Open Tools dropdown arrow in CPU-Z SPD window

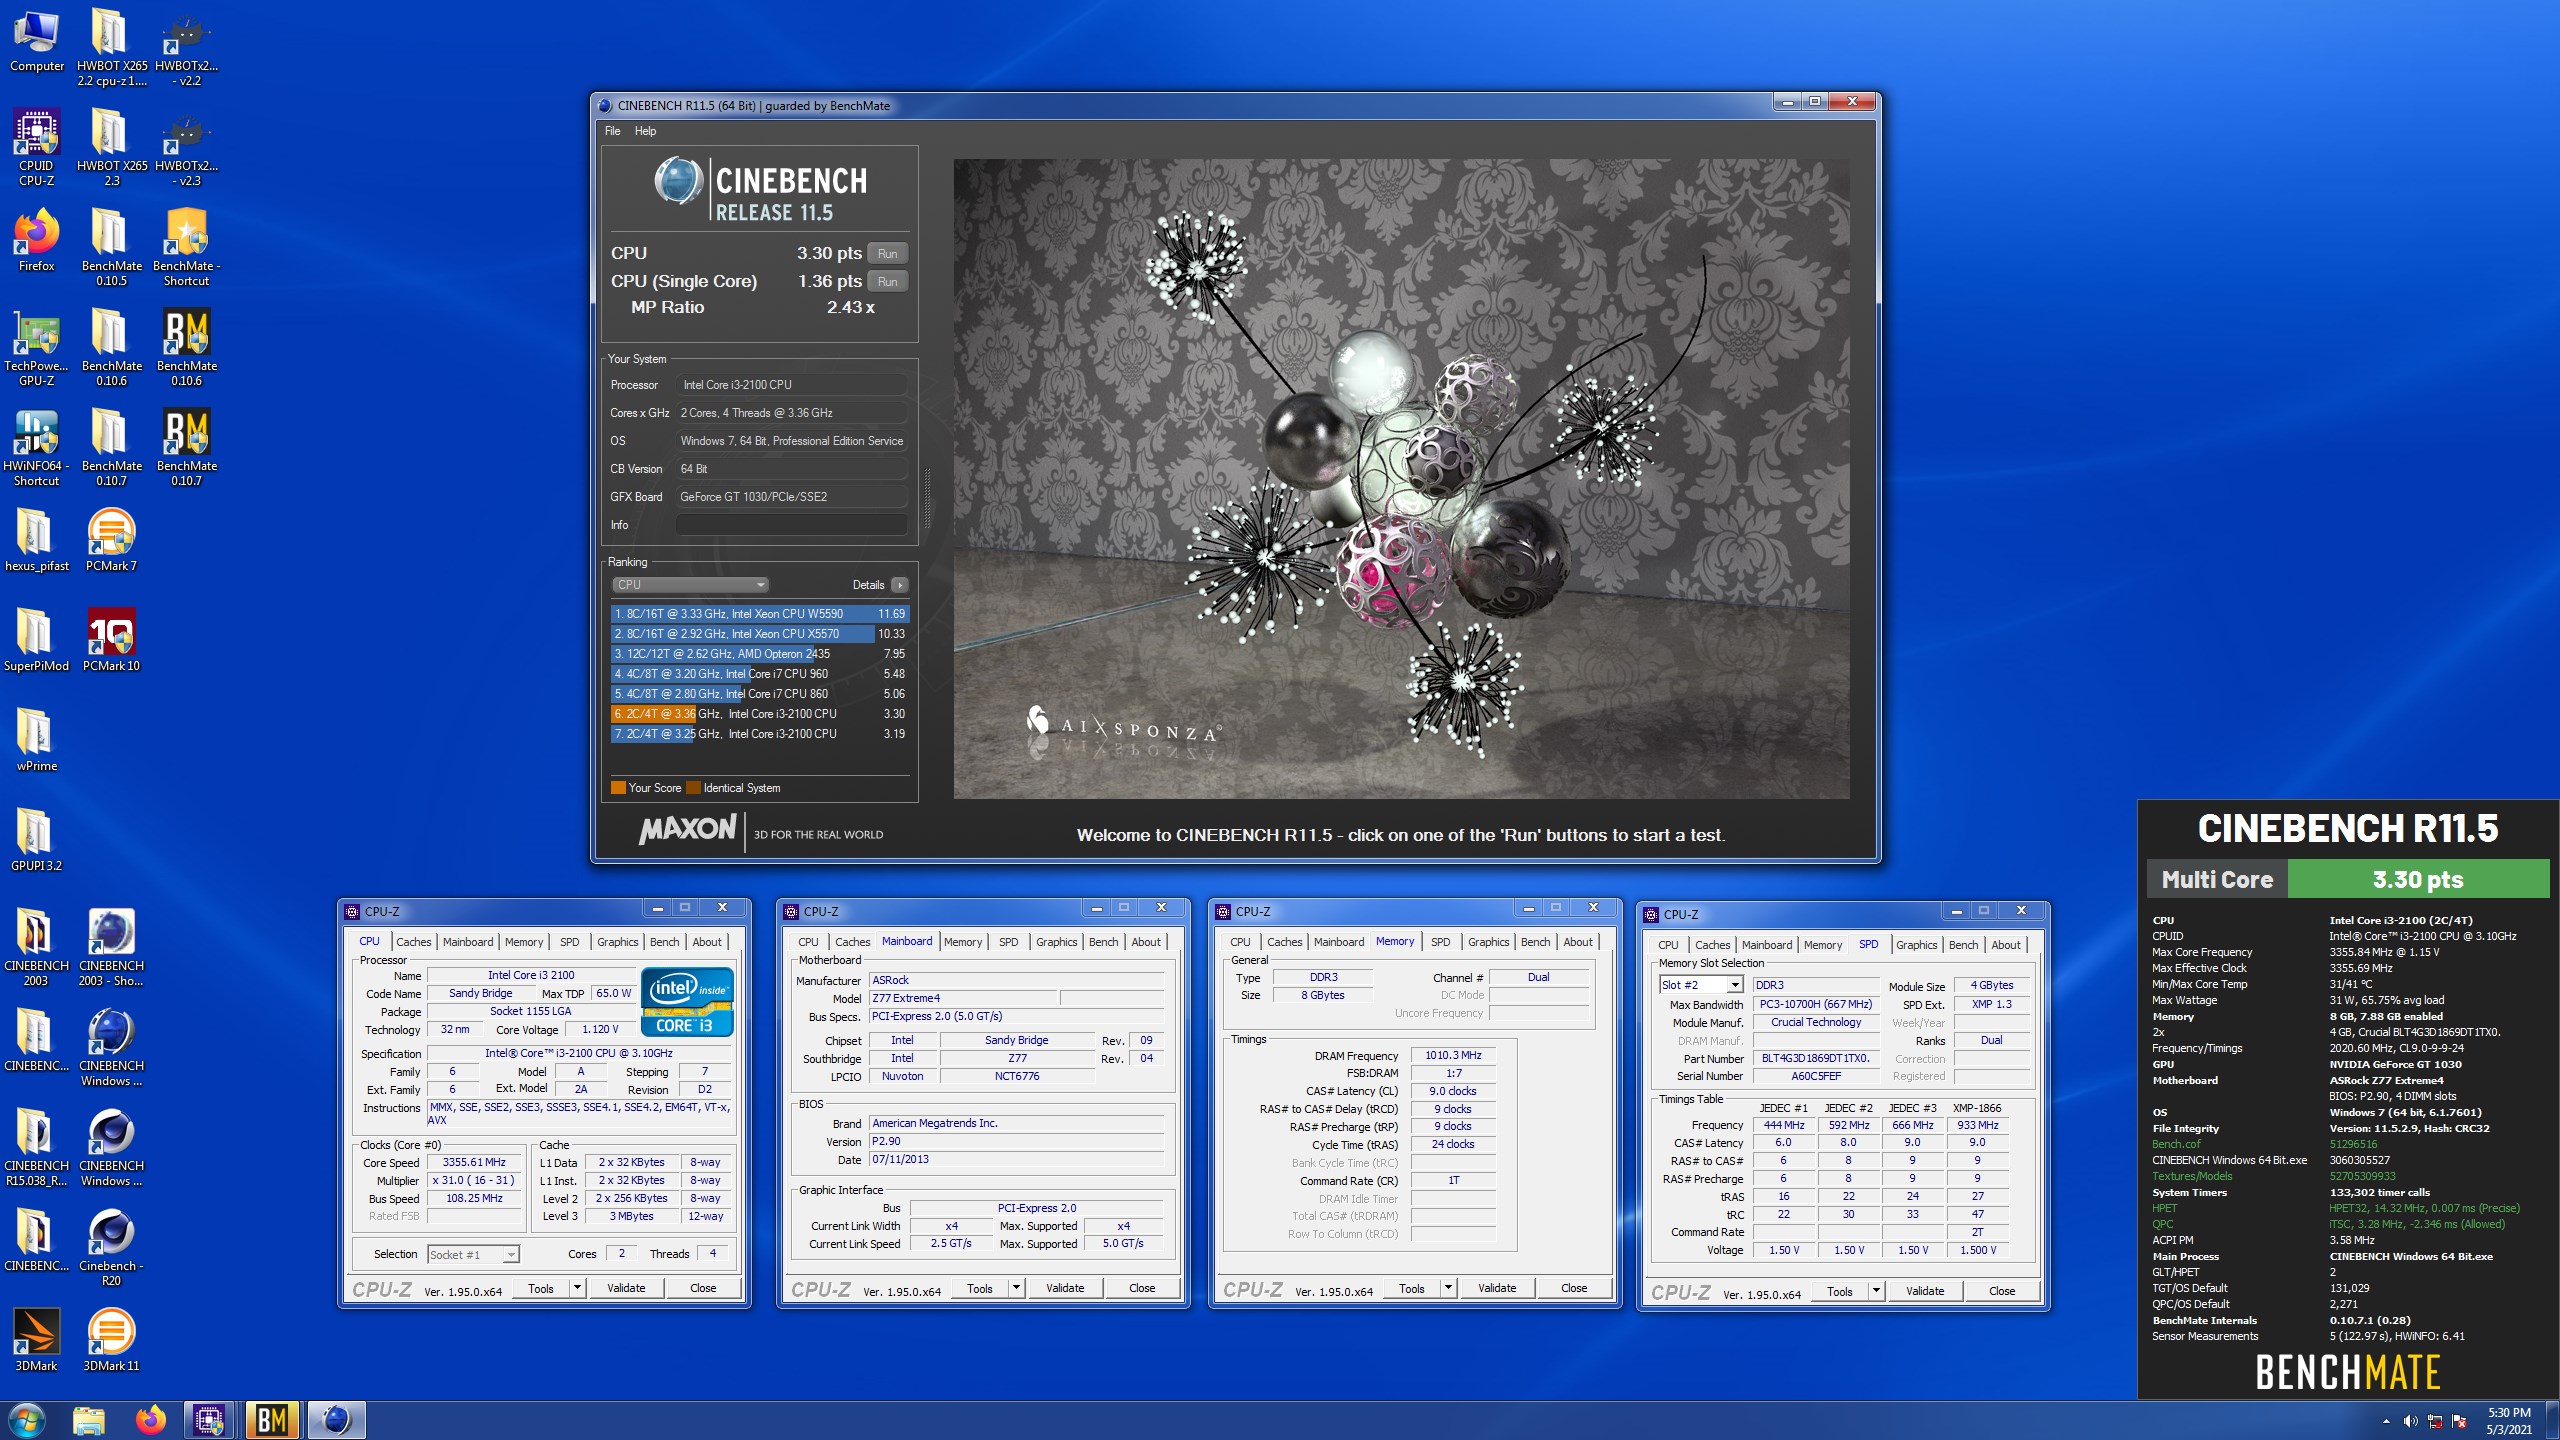click(x=1876, y=1291)
